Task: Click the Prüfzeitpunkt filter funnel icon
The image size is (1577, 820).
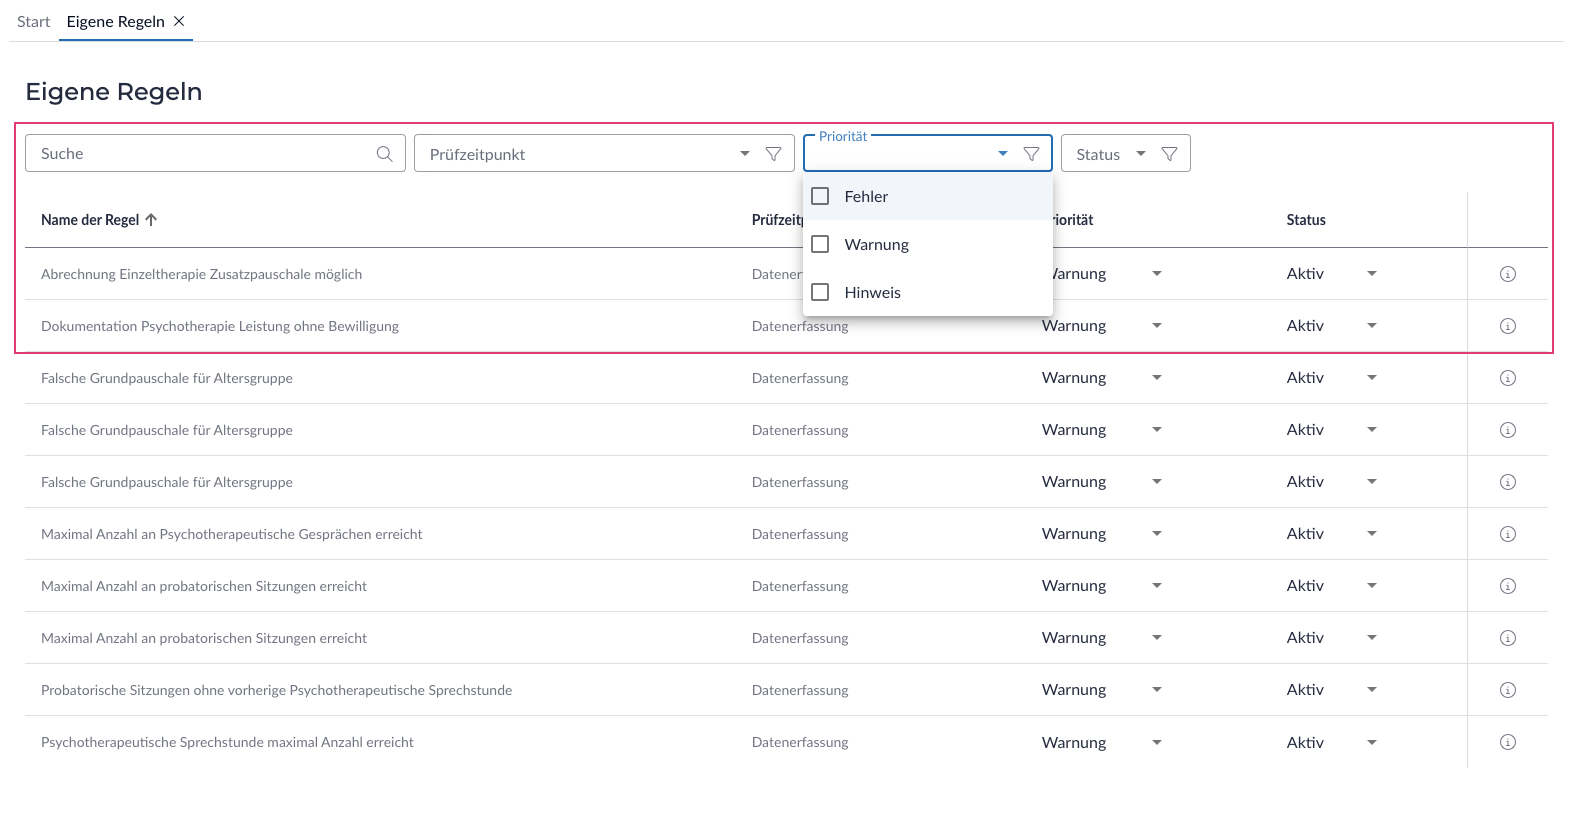Action: tap(773, 154)
